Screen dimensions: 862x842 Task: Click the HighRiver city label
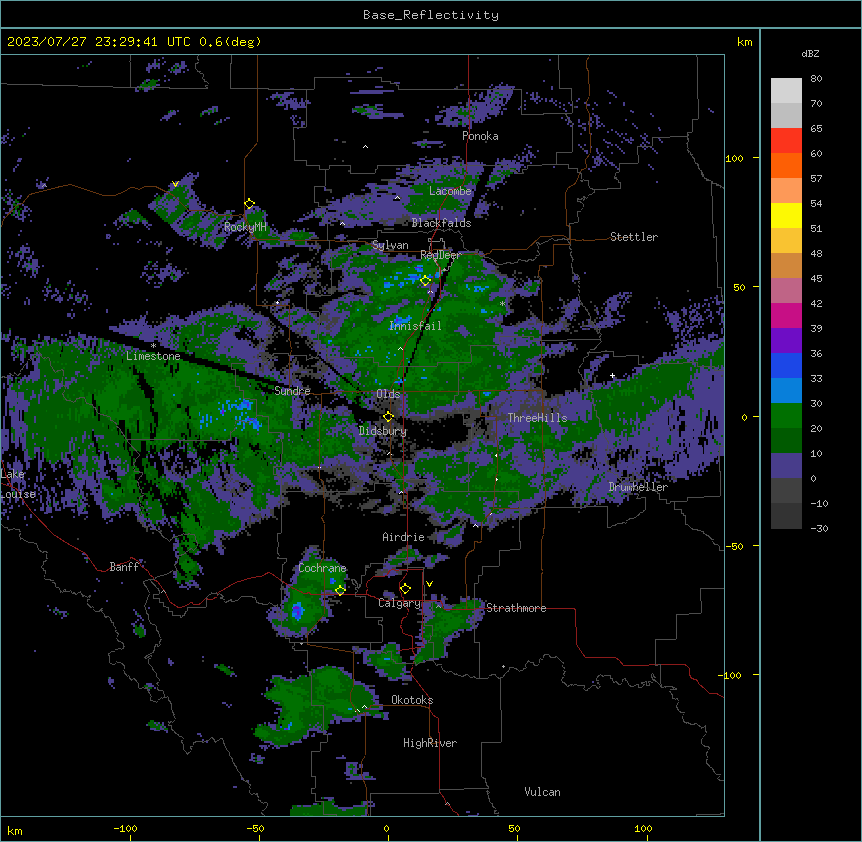pyautogui.click(x=430, y=743)
